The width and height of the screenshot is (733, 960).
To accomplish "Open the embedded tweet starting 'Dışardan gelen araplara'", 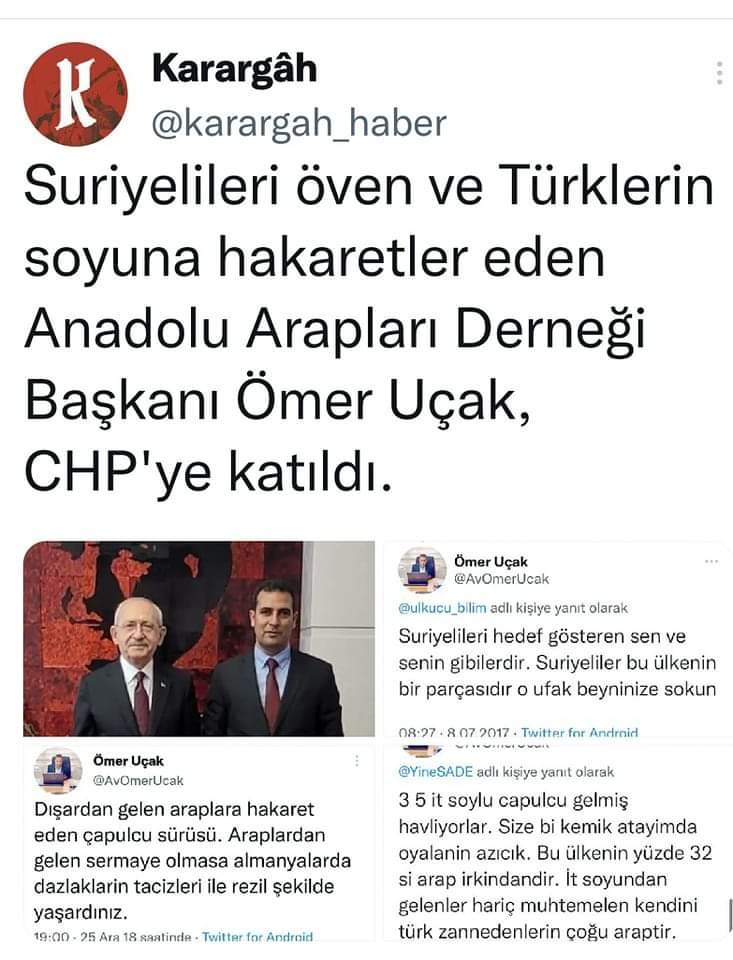I will (199, 842).
